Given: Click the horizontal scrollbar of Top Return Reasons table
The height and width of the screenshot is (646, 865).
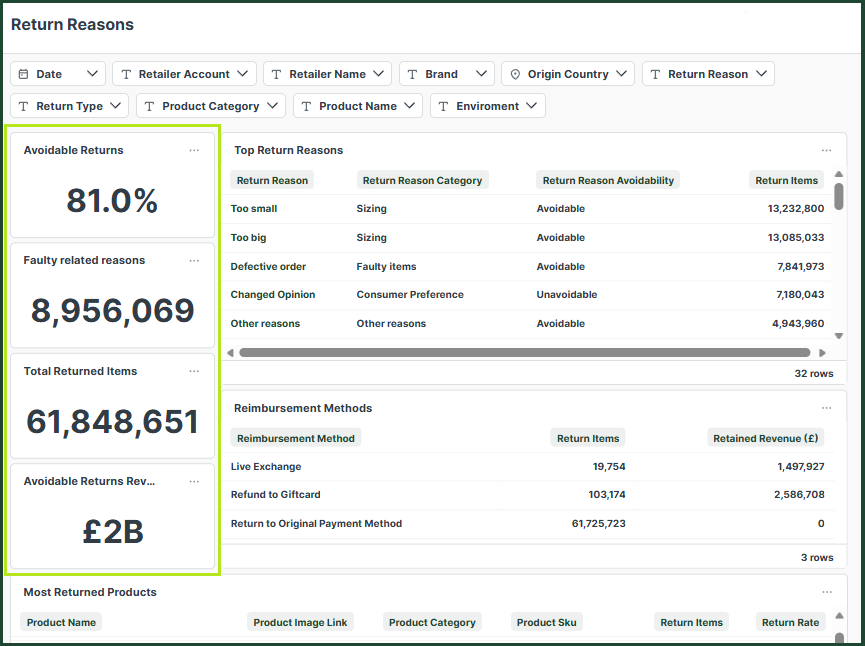Looking at the screenshot, I should (x=525, y=353).
